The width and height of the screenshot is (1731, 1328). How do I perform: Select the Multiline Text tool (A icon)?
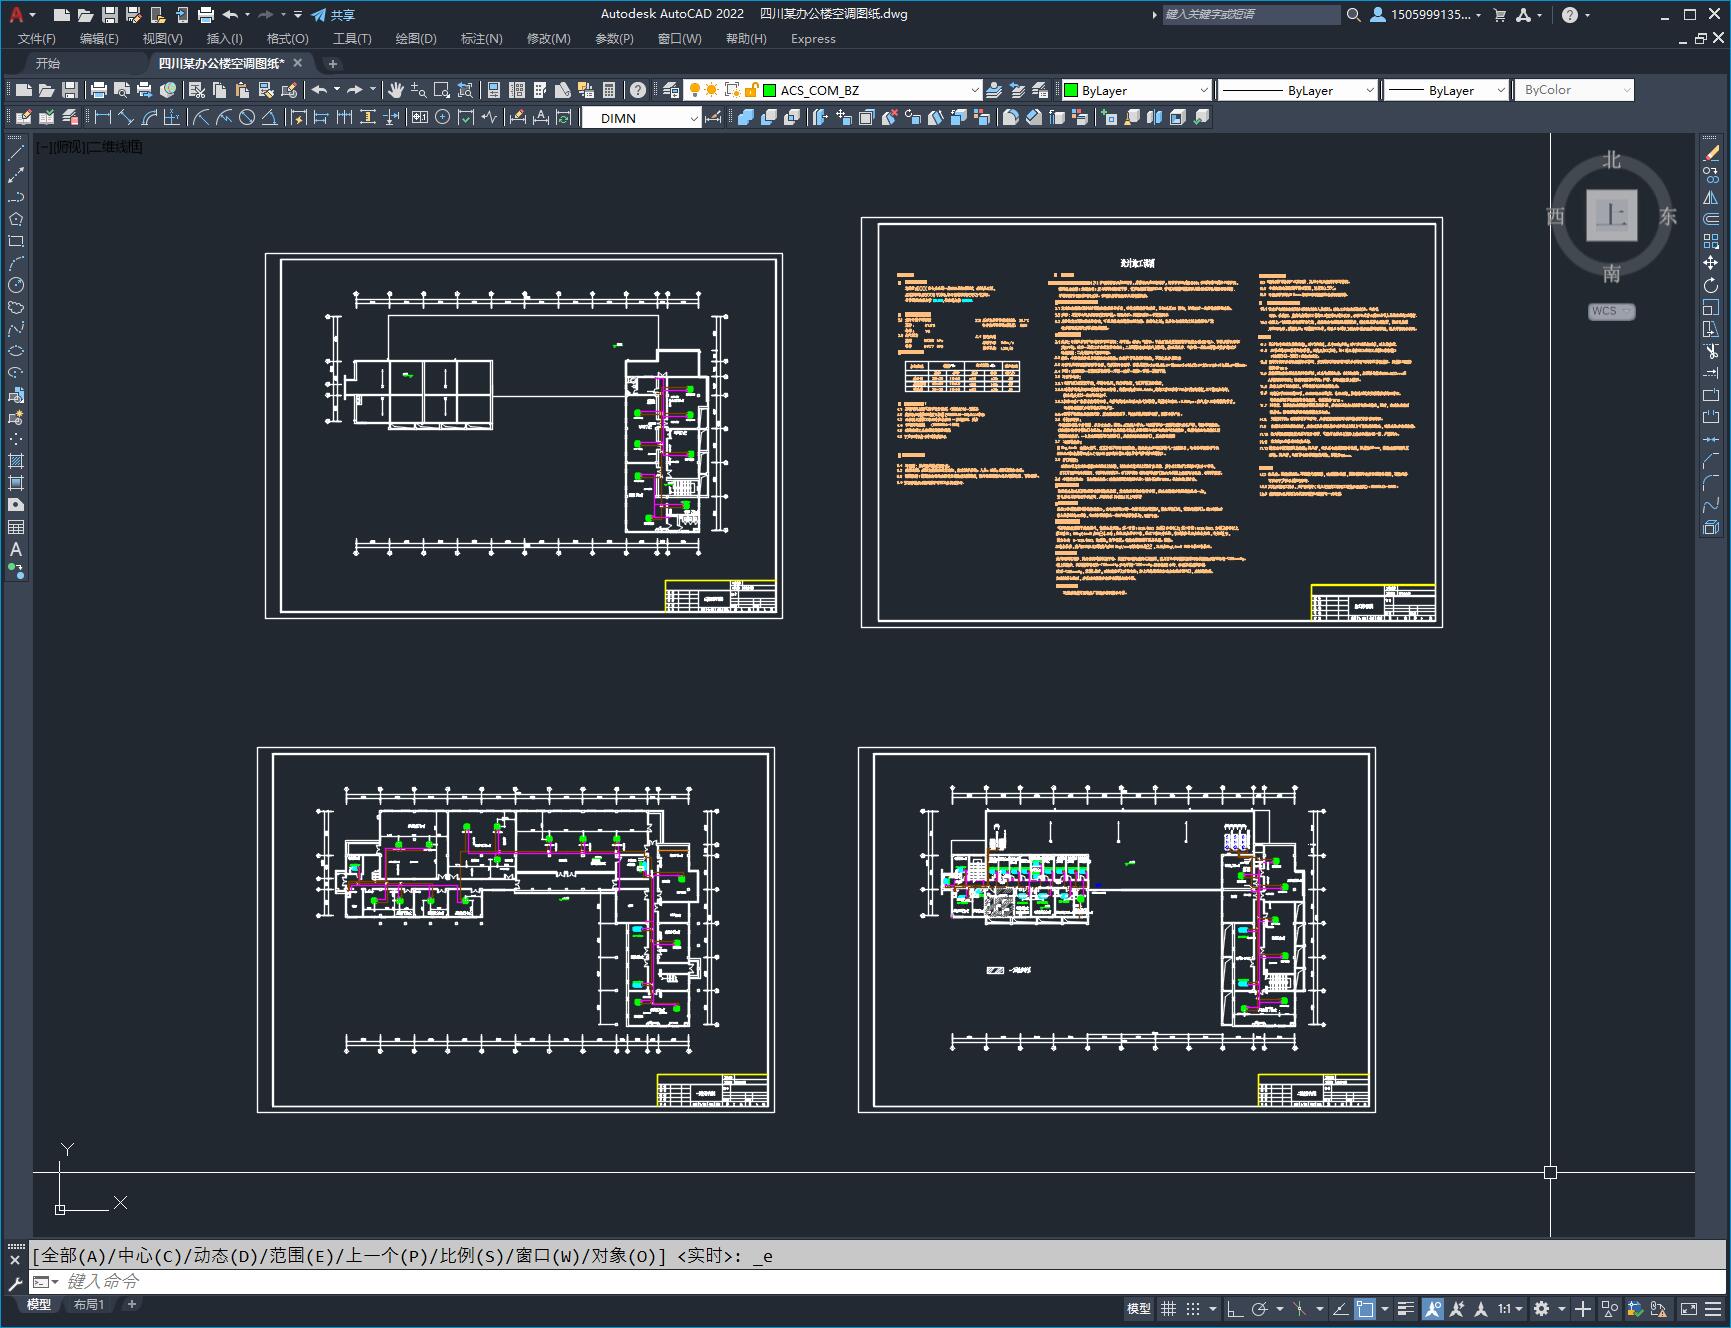tap(16, 549)
